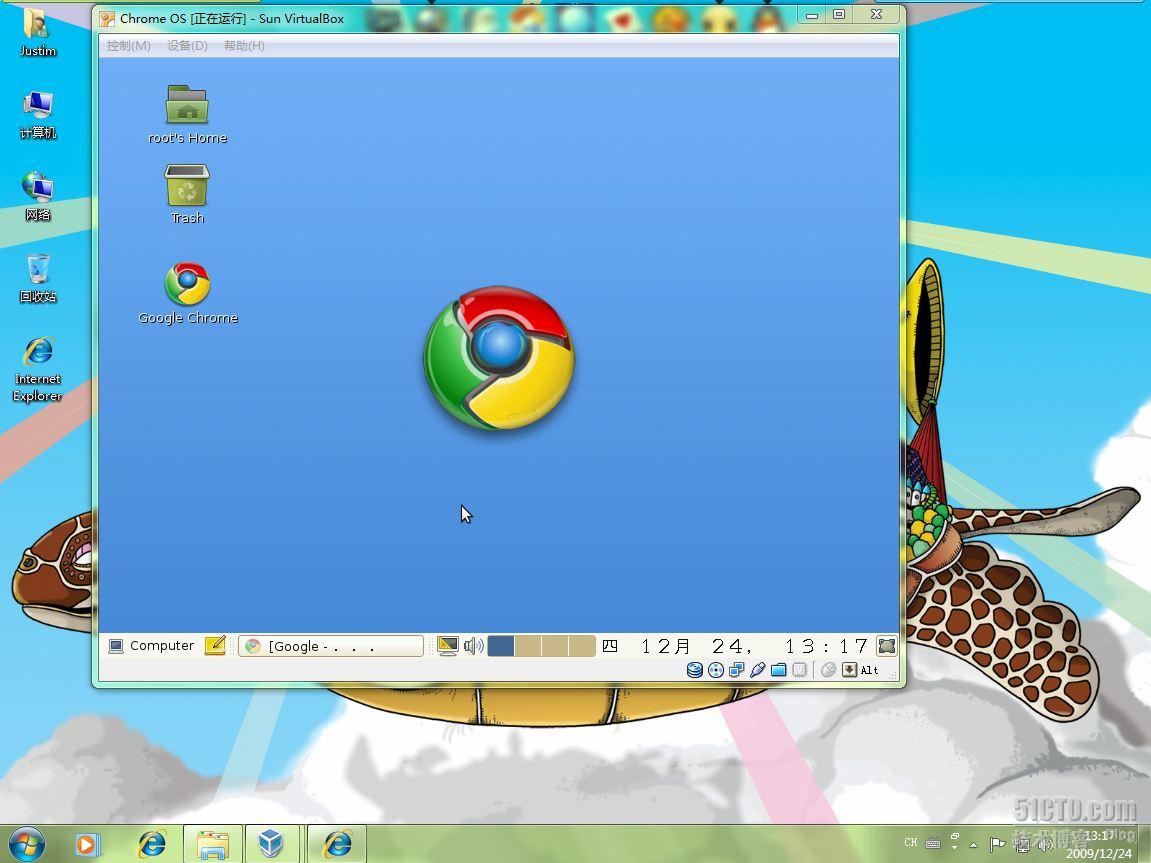Viewport: 1151px width, 863px height.
Task: Click the display settings icon in the VM panel
Action: point(447,646)
